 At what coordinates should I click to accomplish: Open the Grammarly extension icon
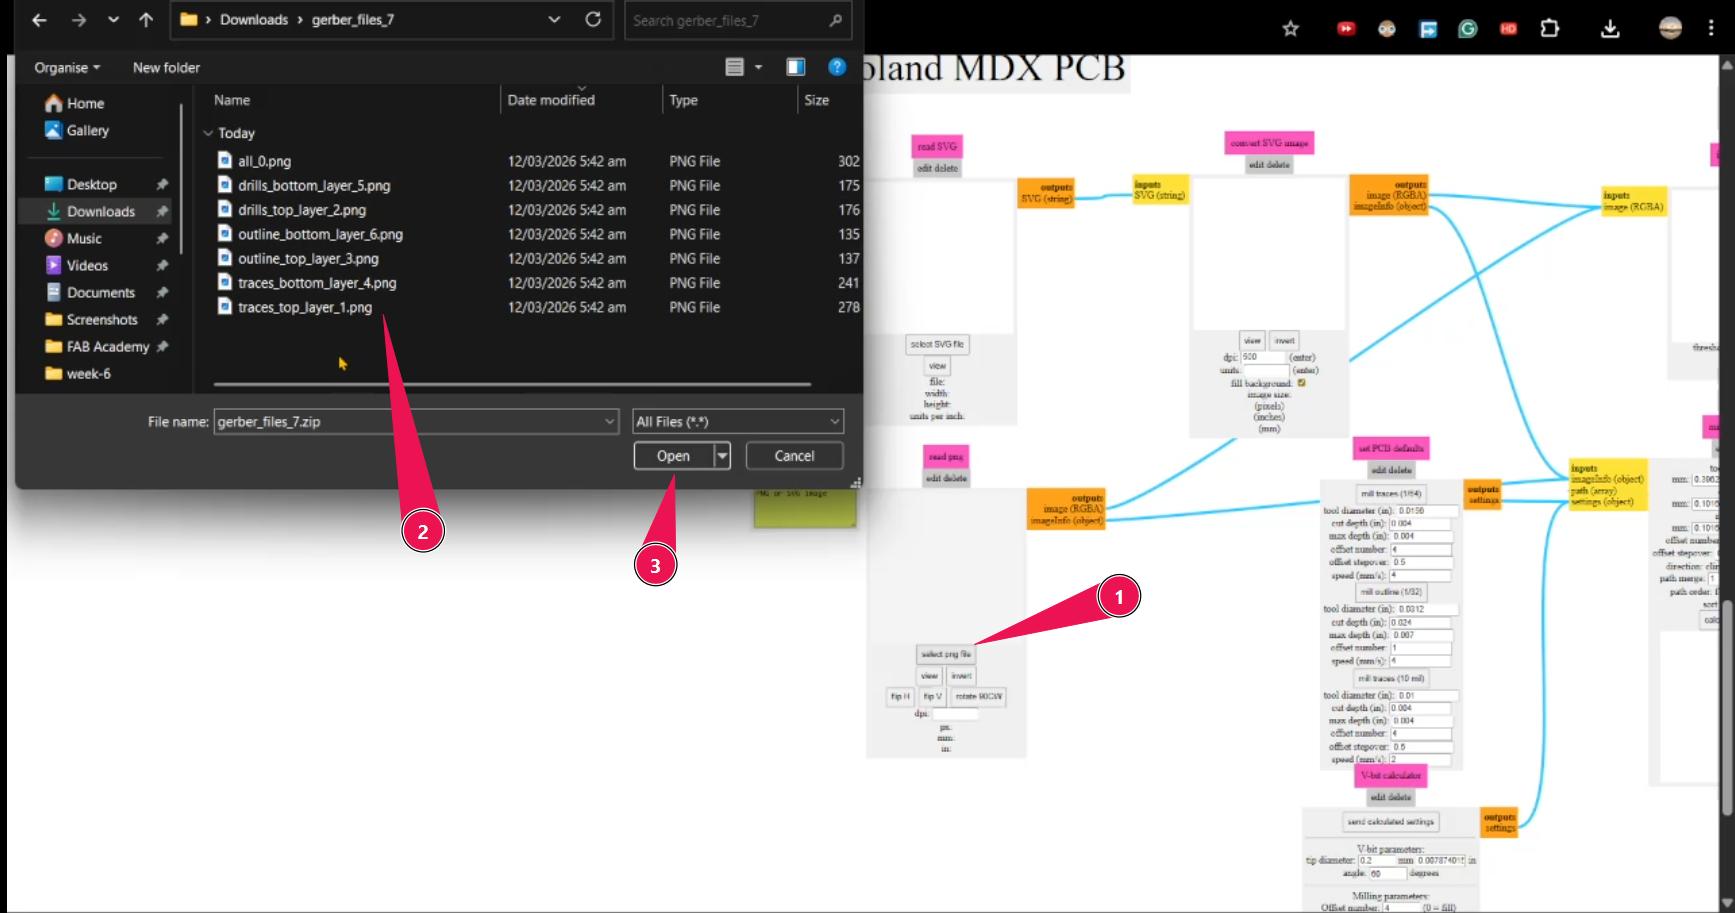1468,28
